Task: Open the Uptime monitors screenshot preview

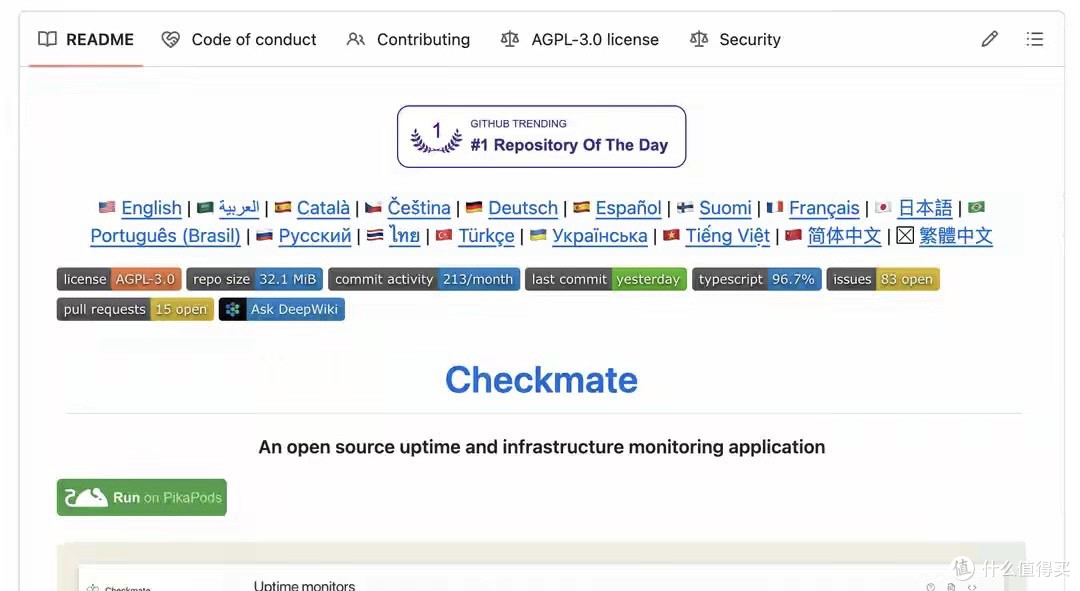Action: 541,567
